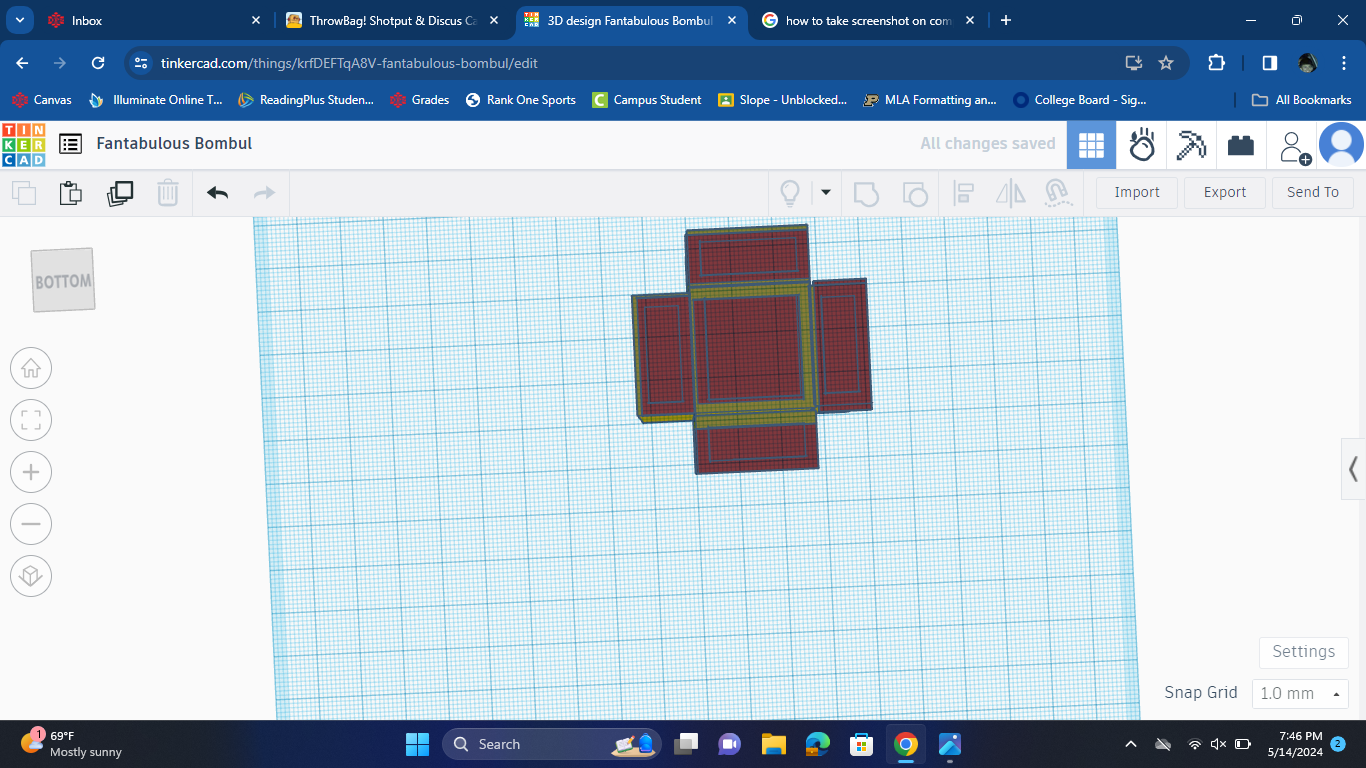This screenshot has height=768, width=1366.
Task: Click the Duplicate and repeat icon
Action: click(x=119, y=193)
